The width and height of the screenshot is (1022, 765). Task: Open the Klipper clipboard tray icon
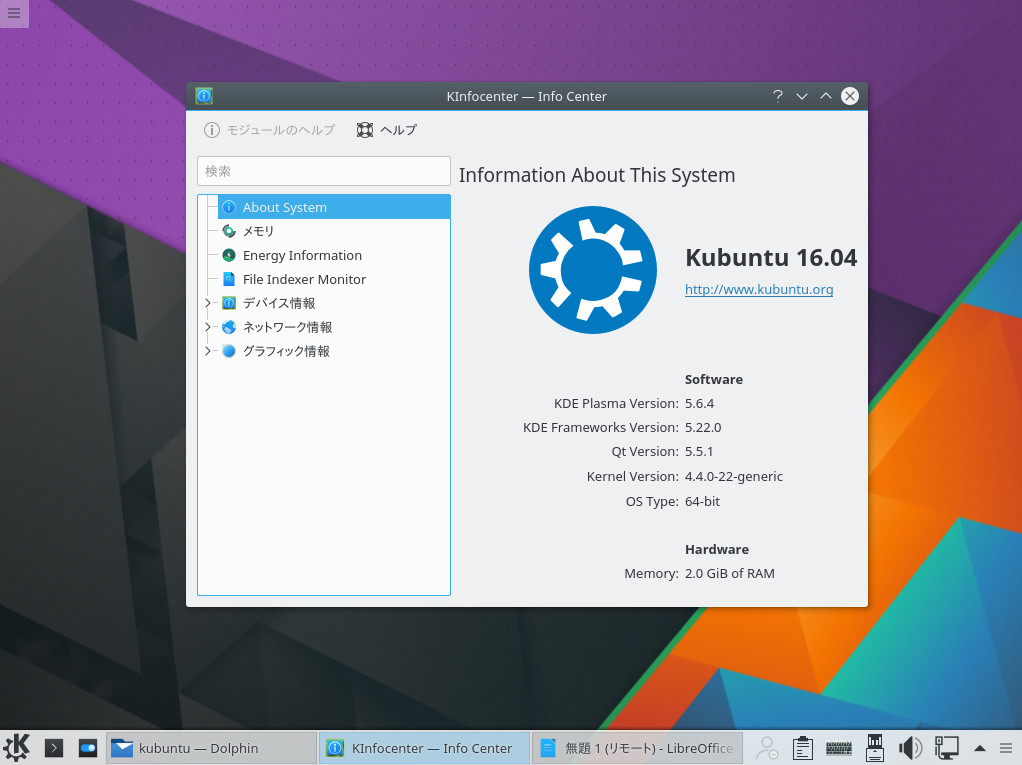coord(802,747)
